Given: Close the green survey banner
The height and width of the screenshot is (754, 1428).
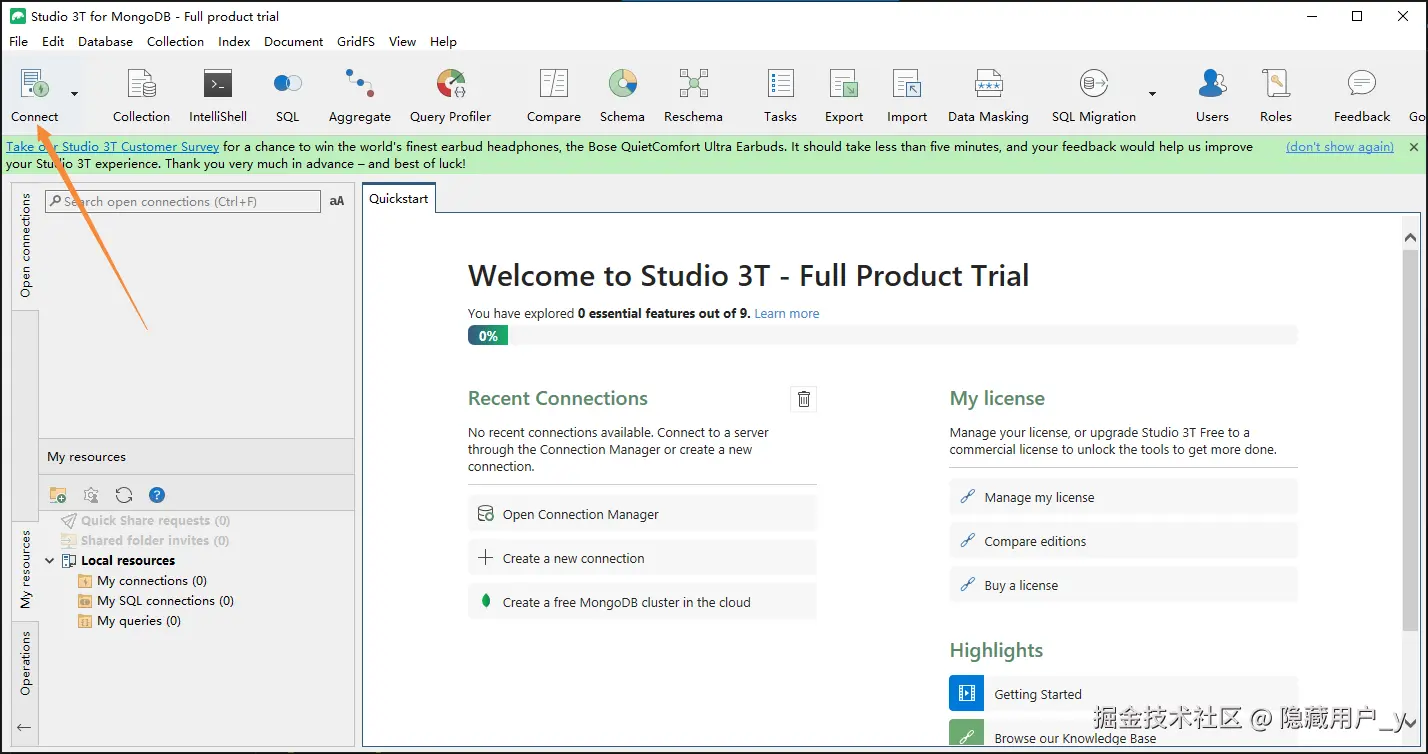Looking at the screenshot, I should point(1414,147).
